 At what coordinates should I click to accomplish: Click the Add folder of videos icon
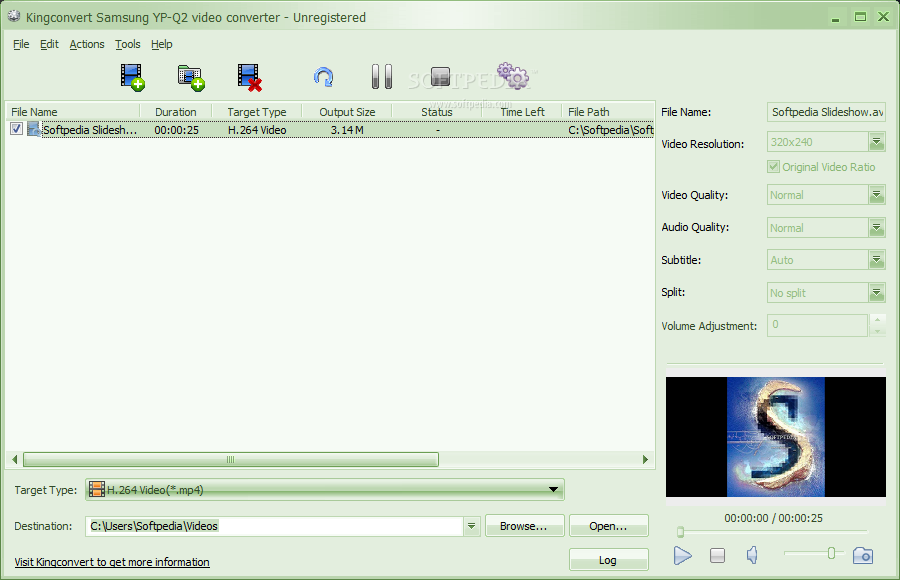coord(191,78)
